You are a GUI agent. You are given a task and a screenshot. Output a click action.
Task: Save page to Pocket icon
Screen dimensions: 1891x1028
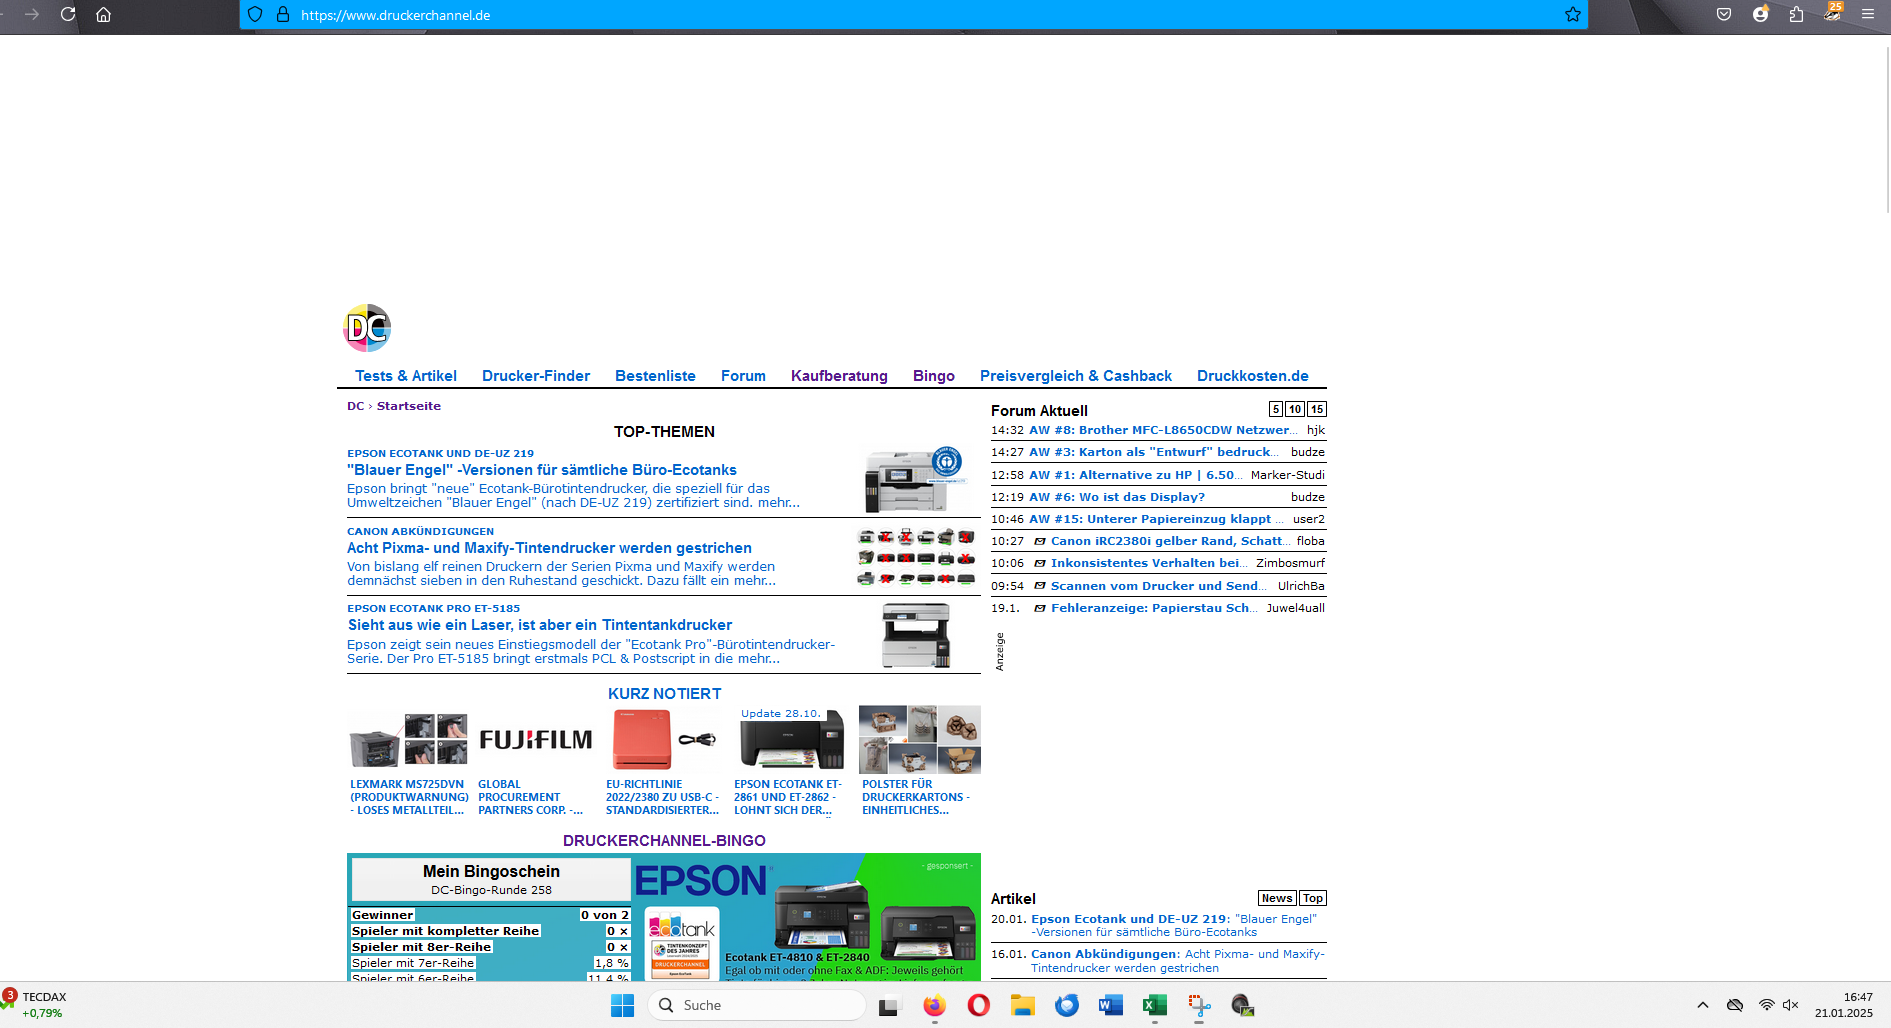tap(1724, 14)
